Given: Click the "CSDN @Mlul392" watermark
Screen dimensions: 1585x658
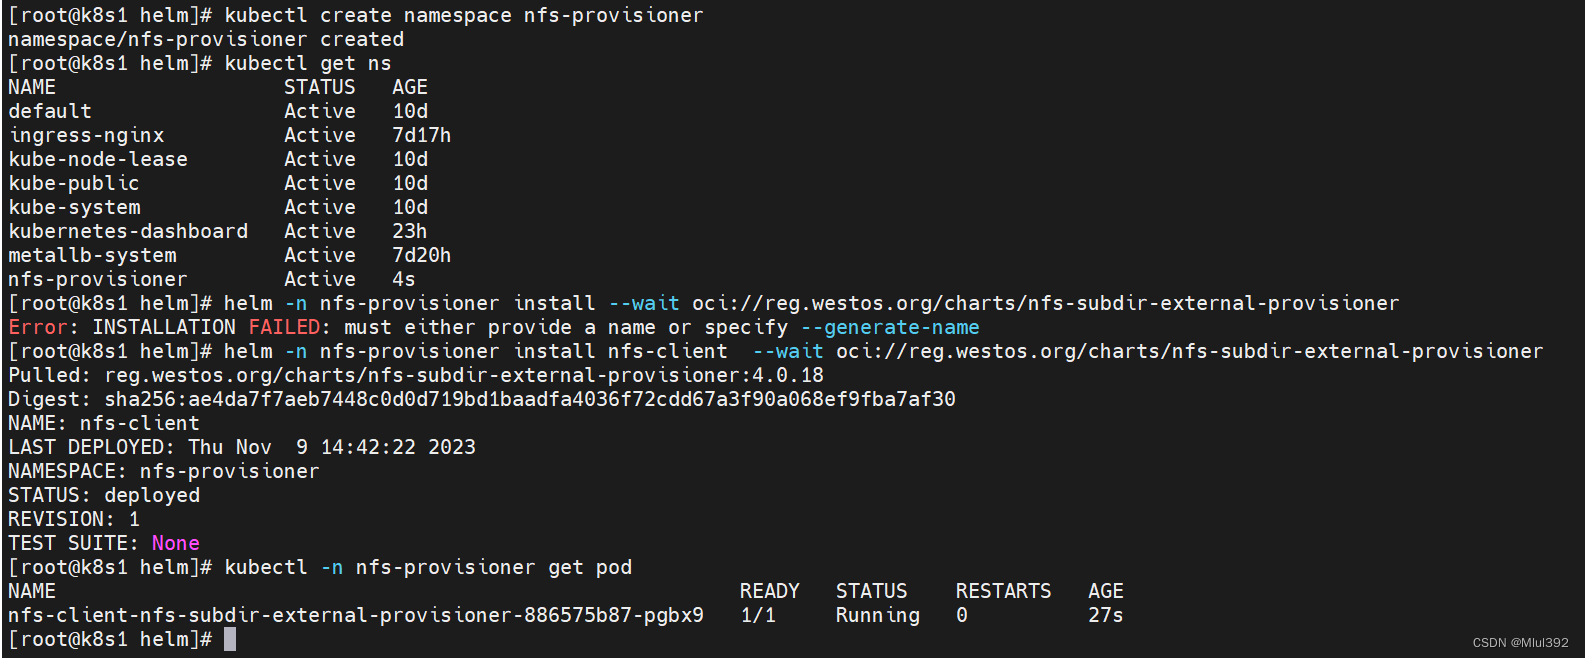Looking at the screenshot, I should (x=1520, y=643).
